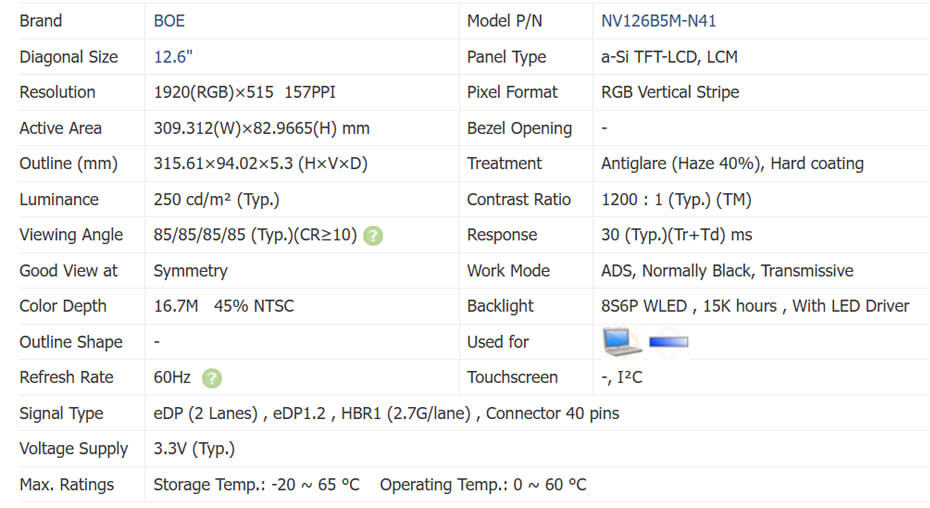This screenshot has height=508, width=930.
Task: Click the Storage Temp. rating text
Action: point(256,485)
